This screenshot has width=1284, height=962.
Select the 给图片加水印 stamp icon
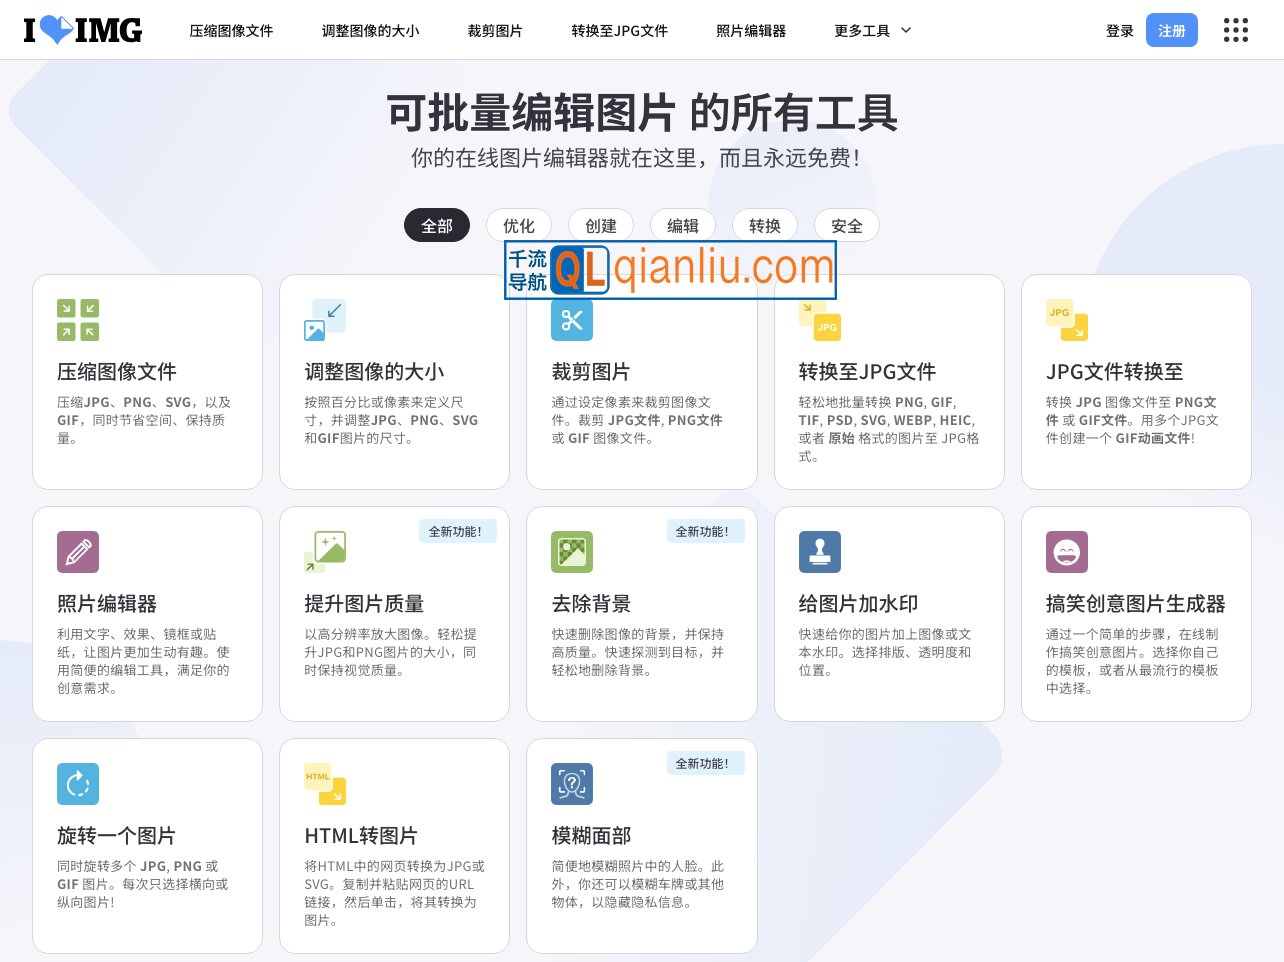(x=819, y=551)
